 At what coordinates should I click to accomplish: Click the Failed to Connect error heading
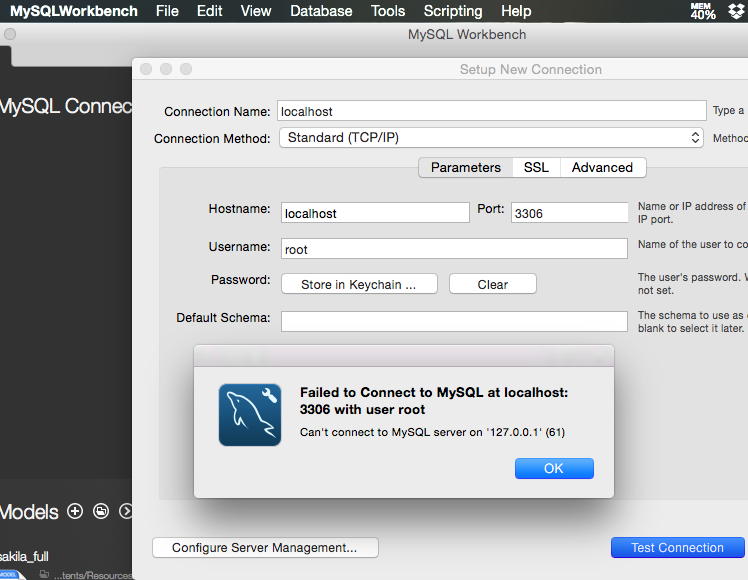[434, 401]
